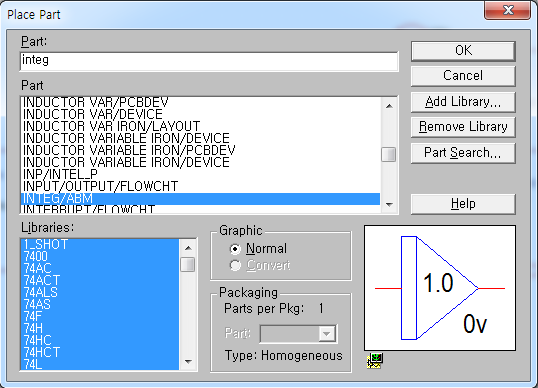Image resolution: width=538 pixels, height=388 pixels.
Task: Click the Remove Library button
Action: pyautogui.click(x=463, y=127)
